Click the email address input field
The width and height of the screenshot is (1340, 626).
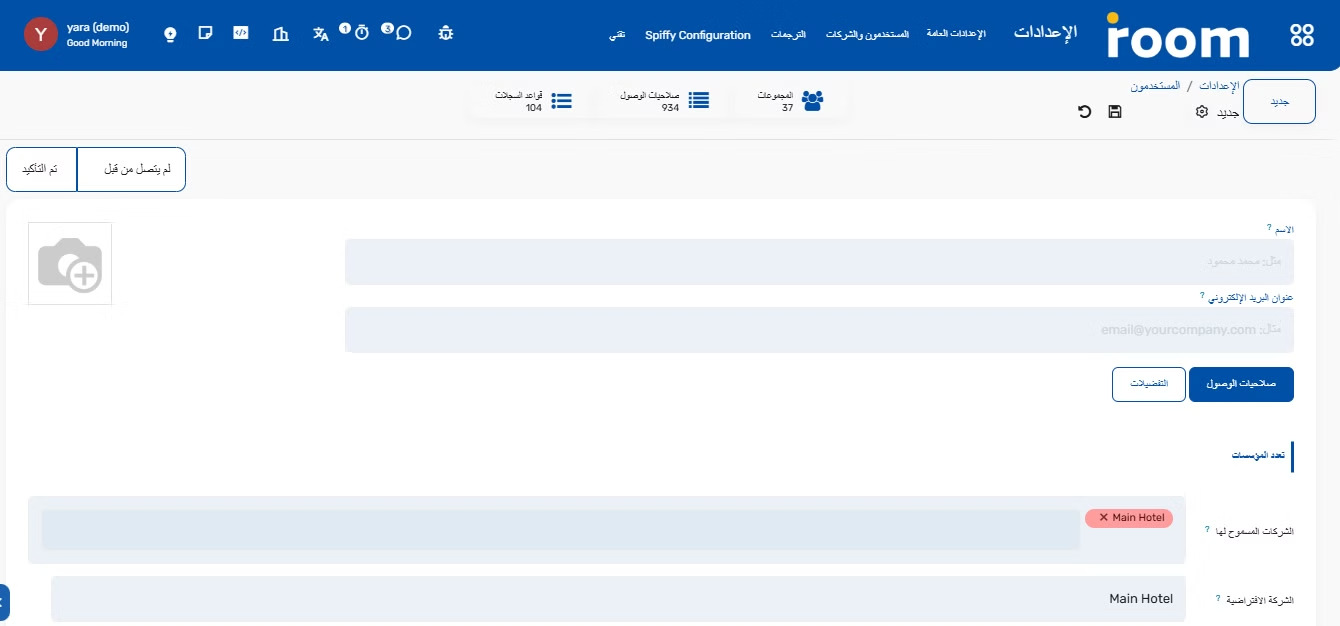(x=818, y=330)
